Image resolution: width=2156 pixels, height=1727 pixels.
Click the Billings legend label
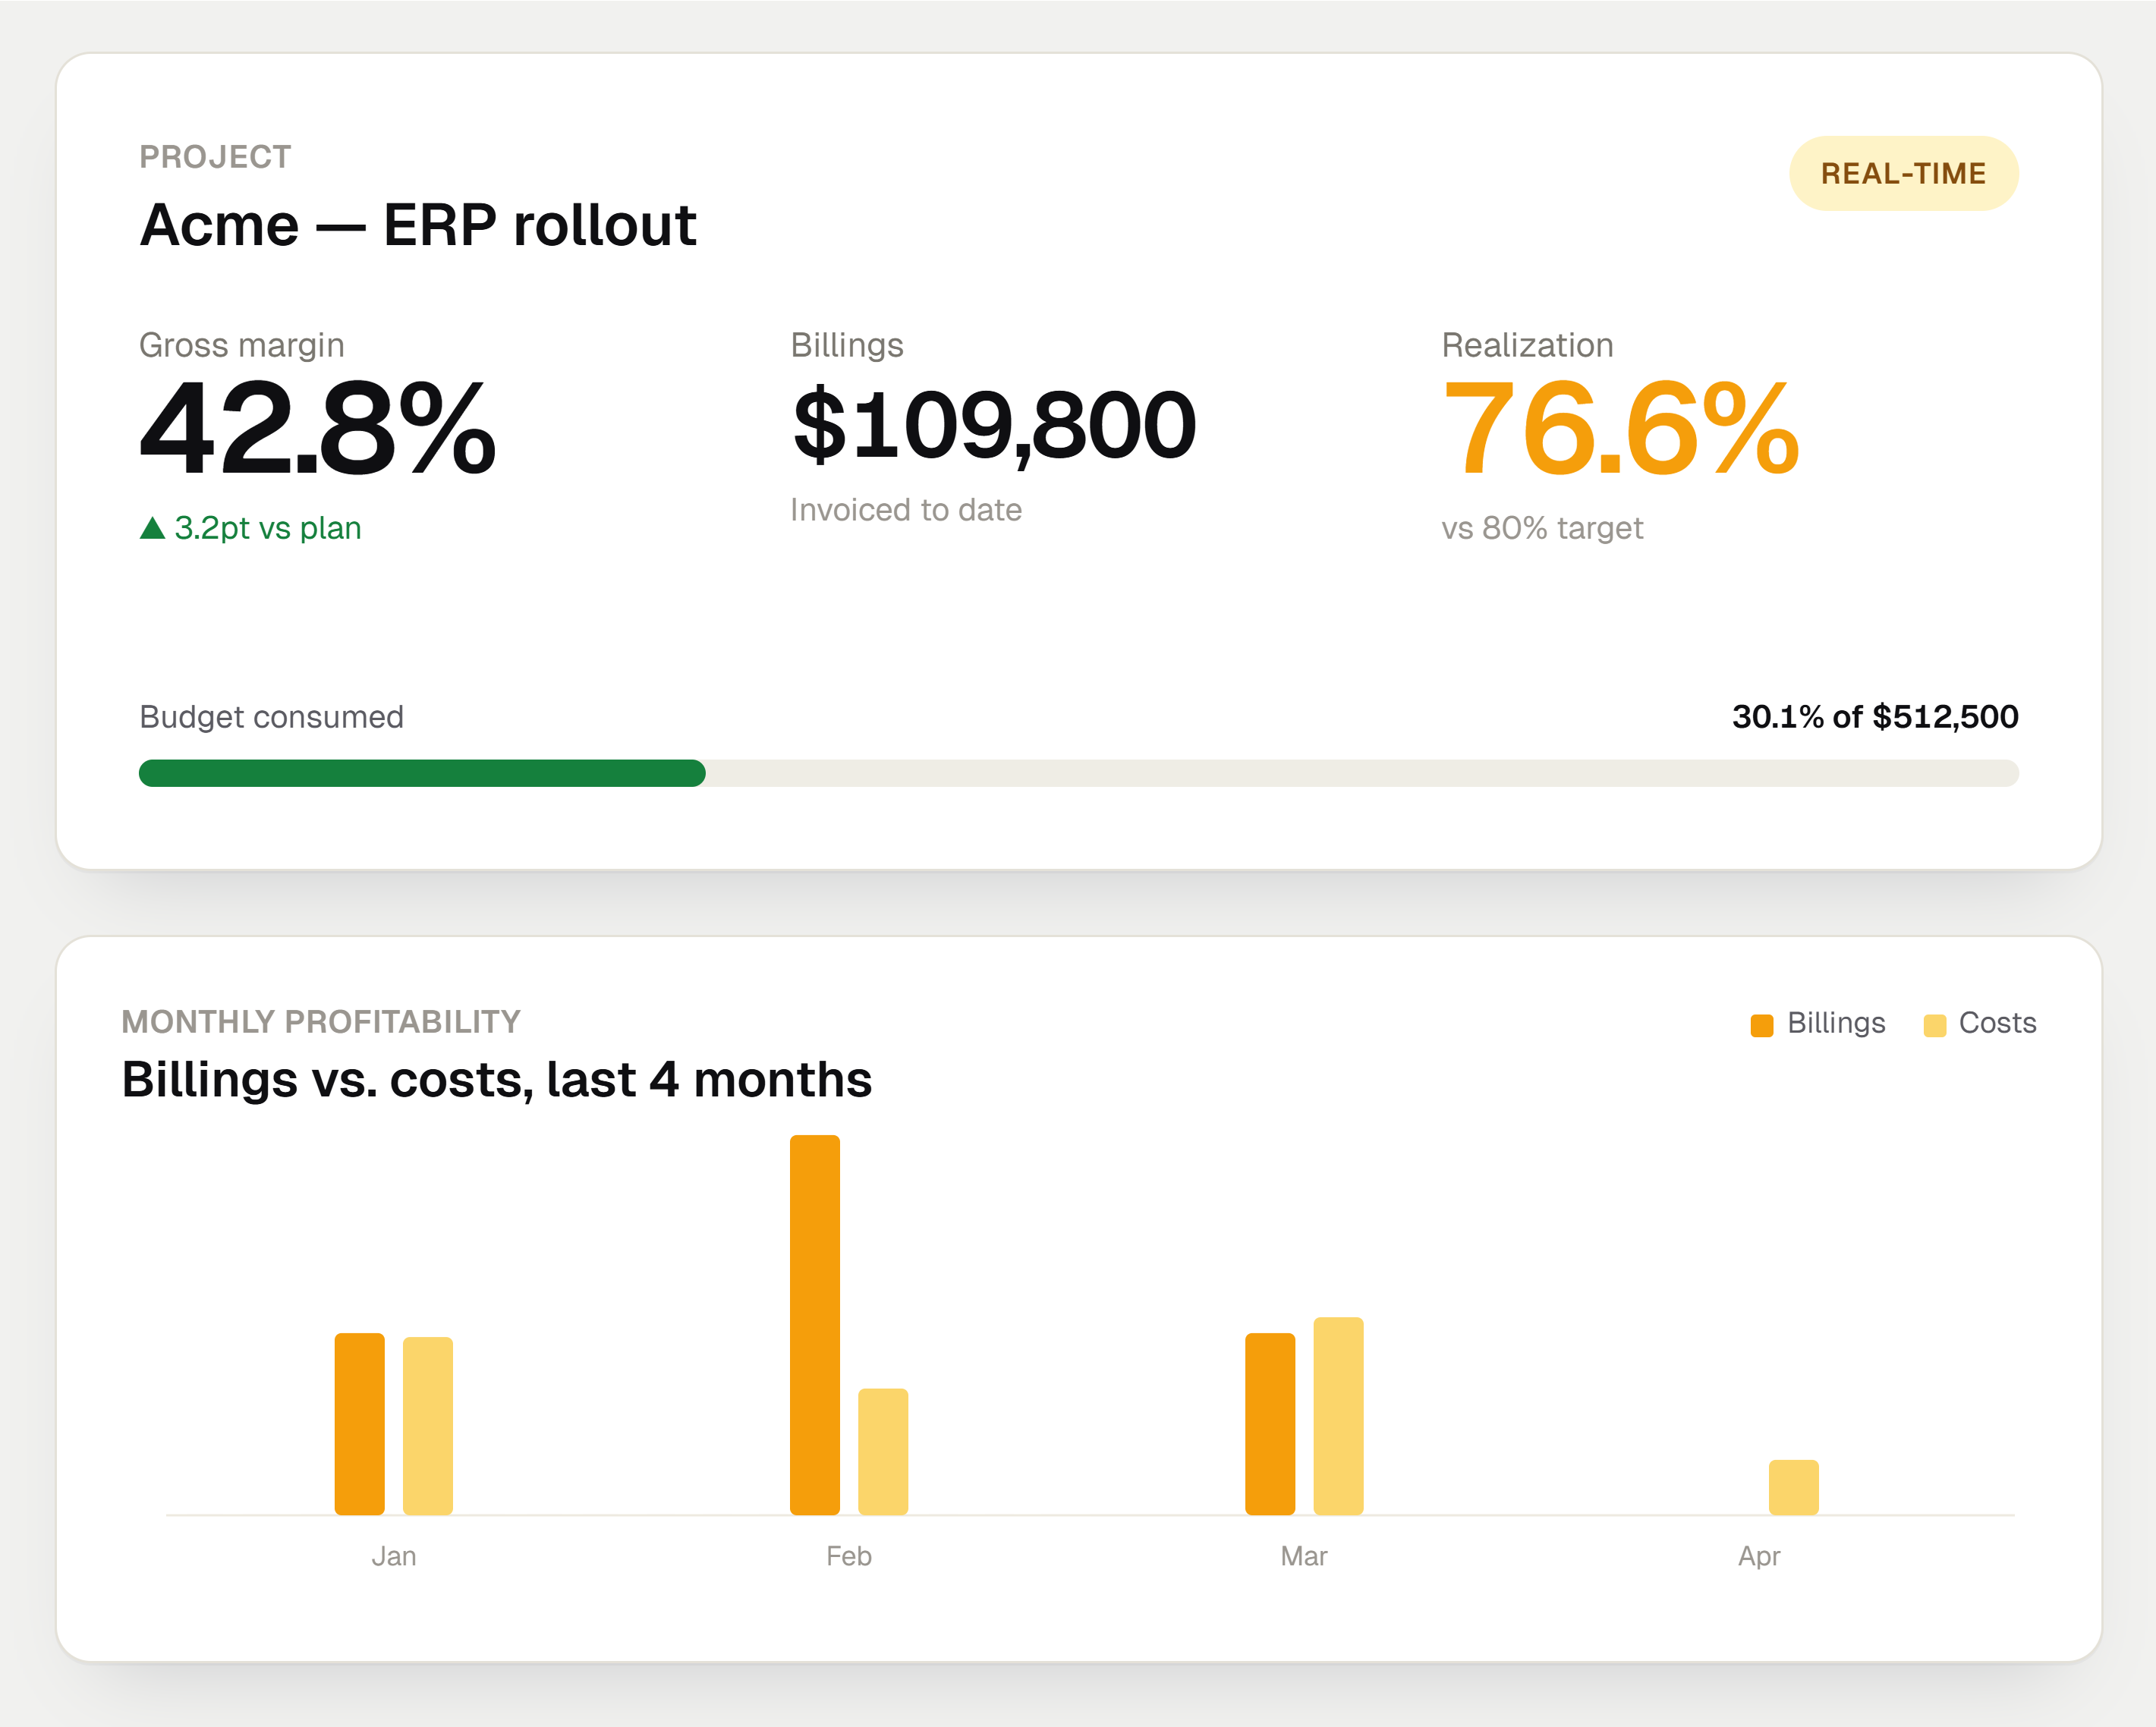click(1836, 1023)
